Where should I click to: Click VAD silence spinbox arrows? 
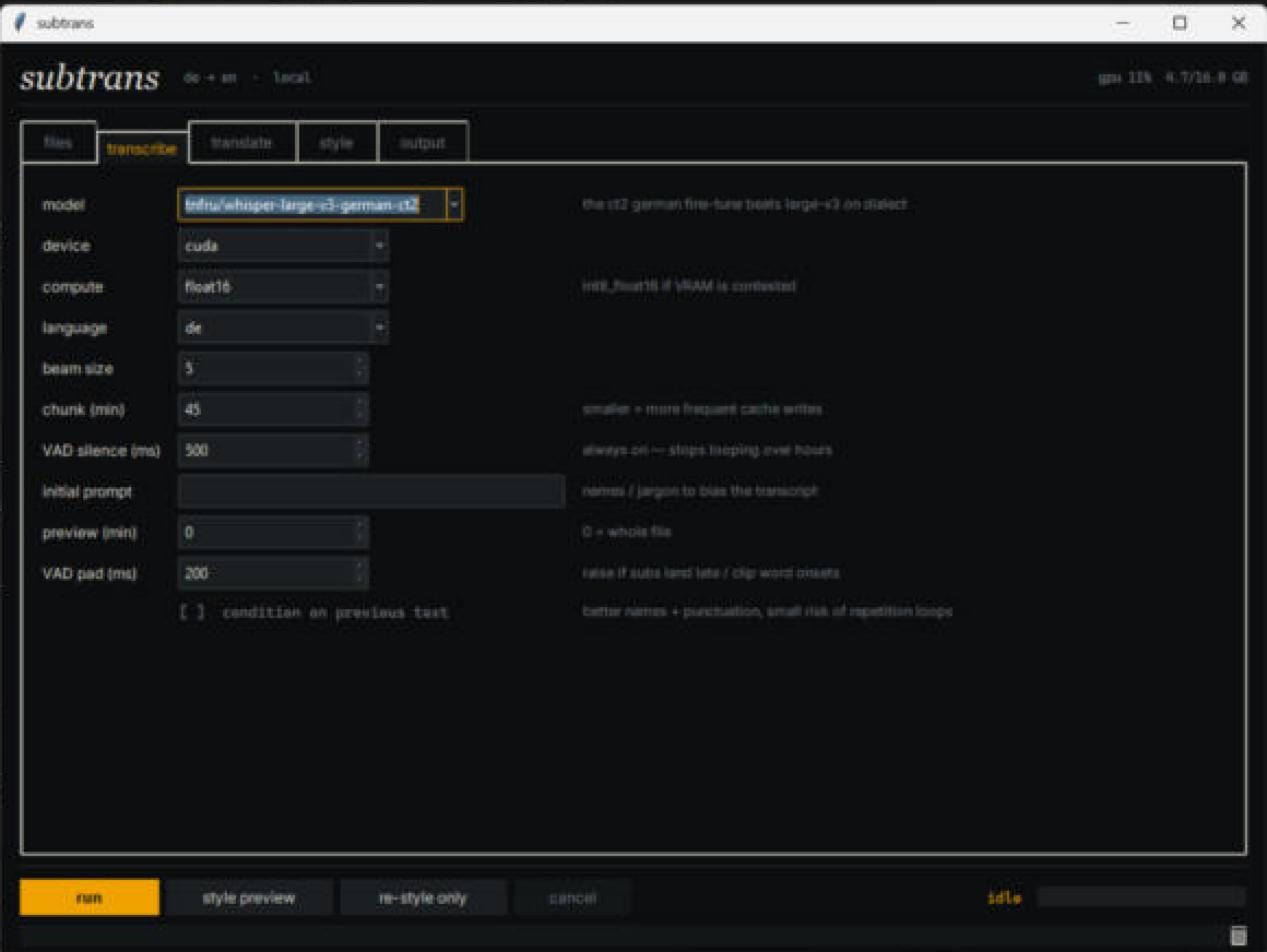[360, 450]
